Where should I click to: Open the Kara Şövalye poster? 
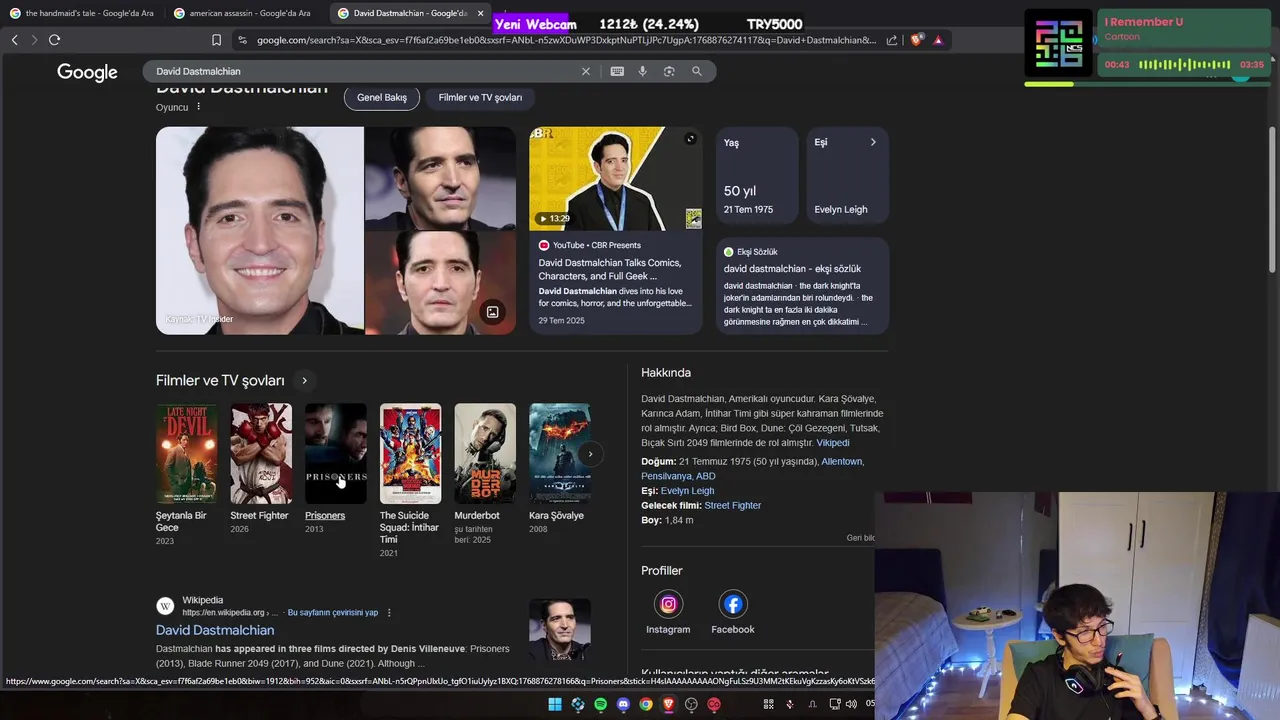pyautogui.click(x=560, y=453)
